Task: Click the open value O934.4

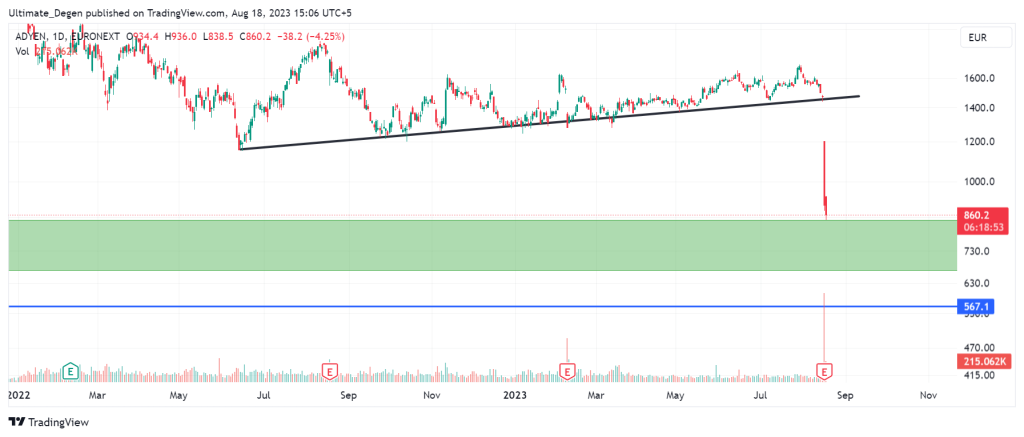Action: (x=143, y=37)
